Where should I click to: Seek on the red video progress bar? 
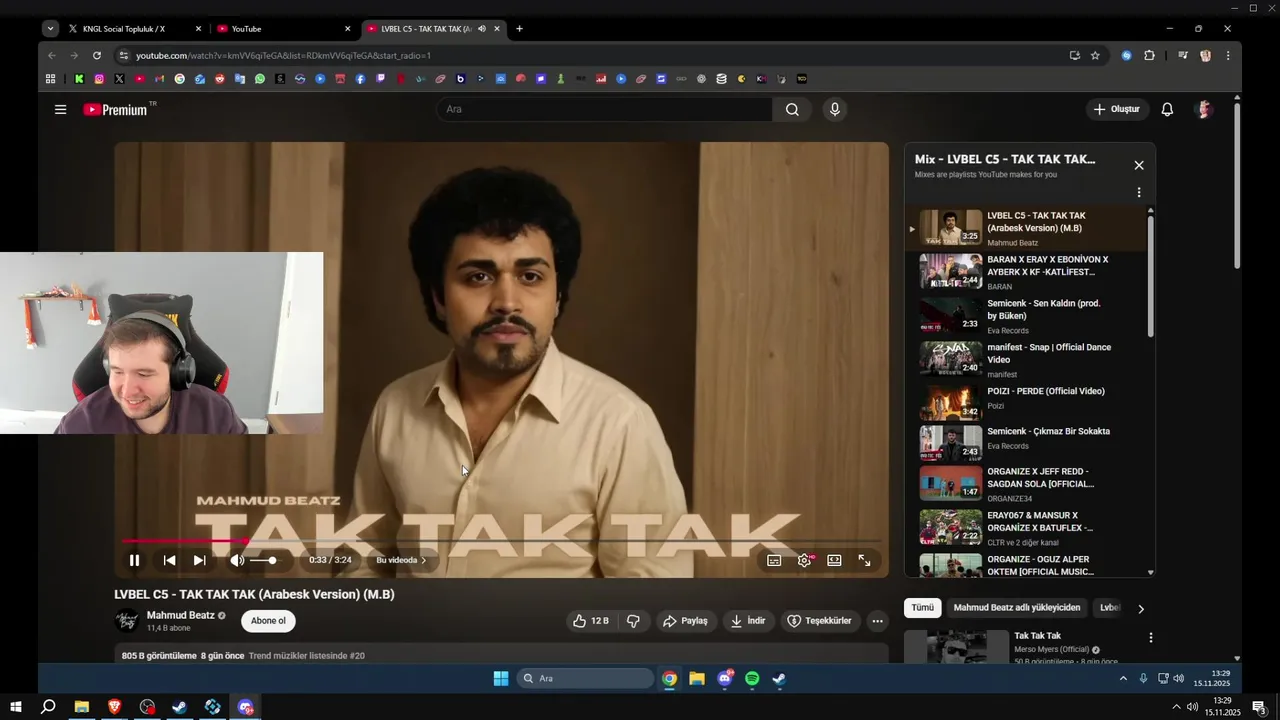[x=500, y=541]
